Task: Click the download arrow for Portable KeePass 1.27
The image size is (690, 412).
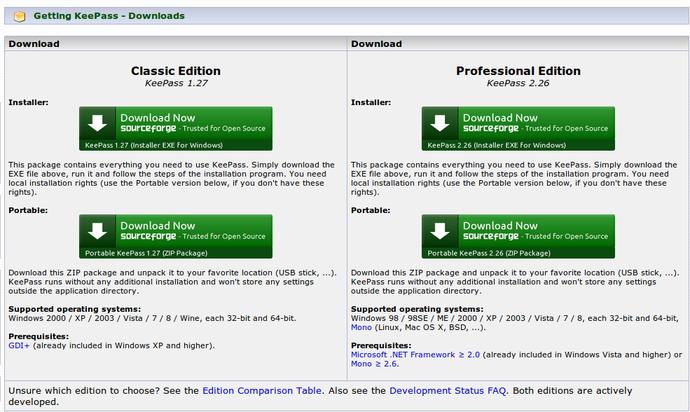Action: (x=98, y=231)
